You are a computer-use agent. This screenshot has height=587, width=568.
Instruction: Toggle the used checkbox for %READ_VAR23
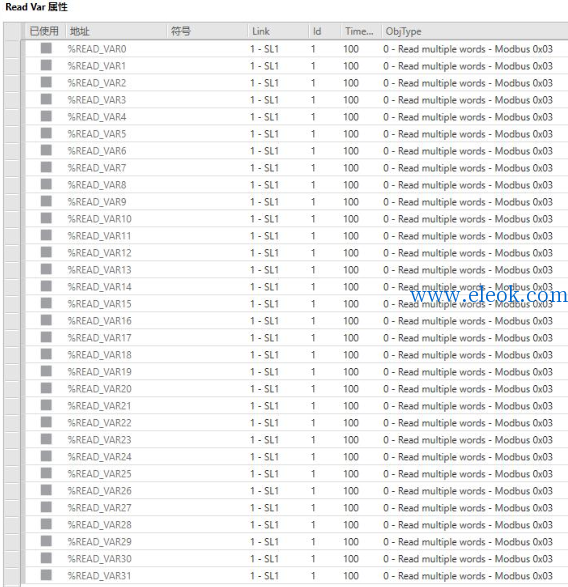[x=46, y=439]
